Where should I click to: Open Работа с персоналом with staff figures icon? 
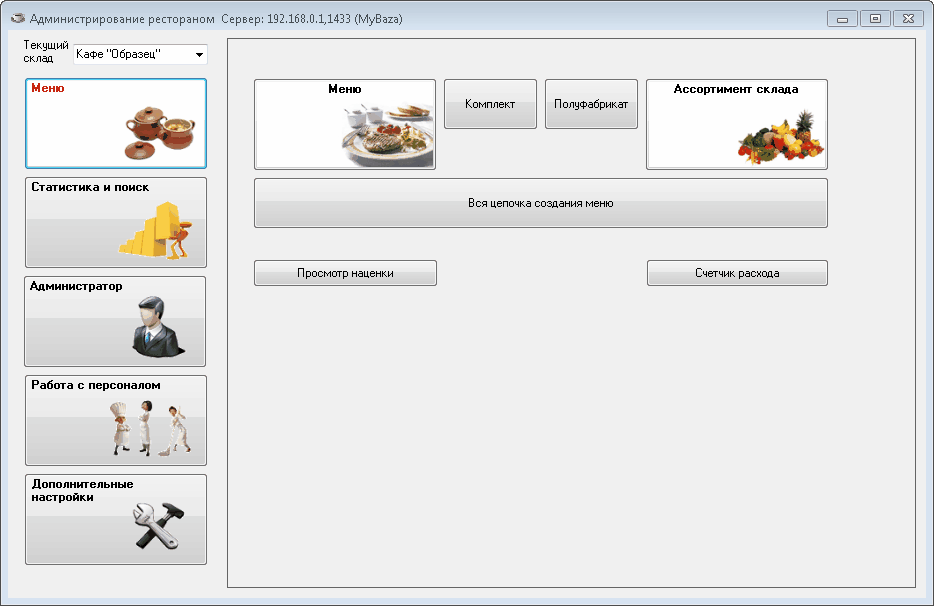(115, 420)
